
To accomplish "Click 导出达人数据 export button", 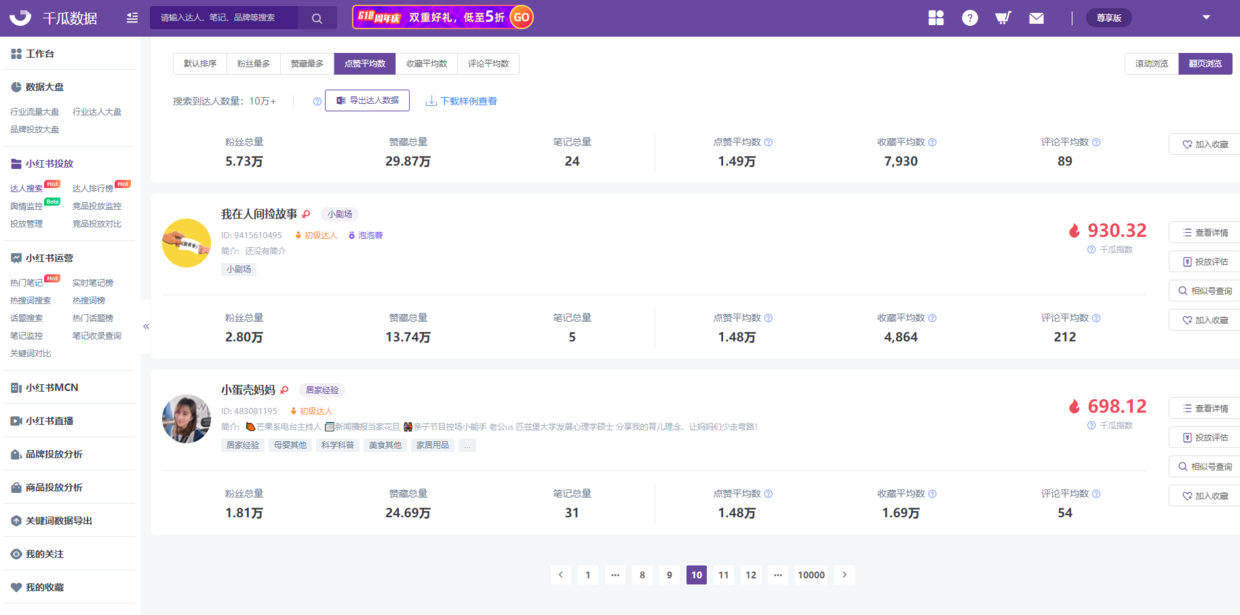I will pyautogui.click(x=367, y=101).
